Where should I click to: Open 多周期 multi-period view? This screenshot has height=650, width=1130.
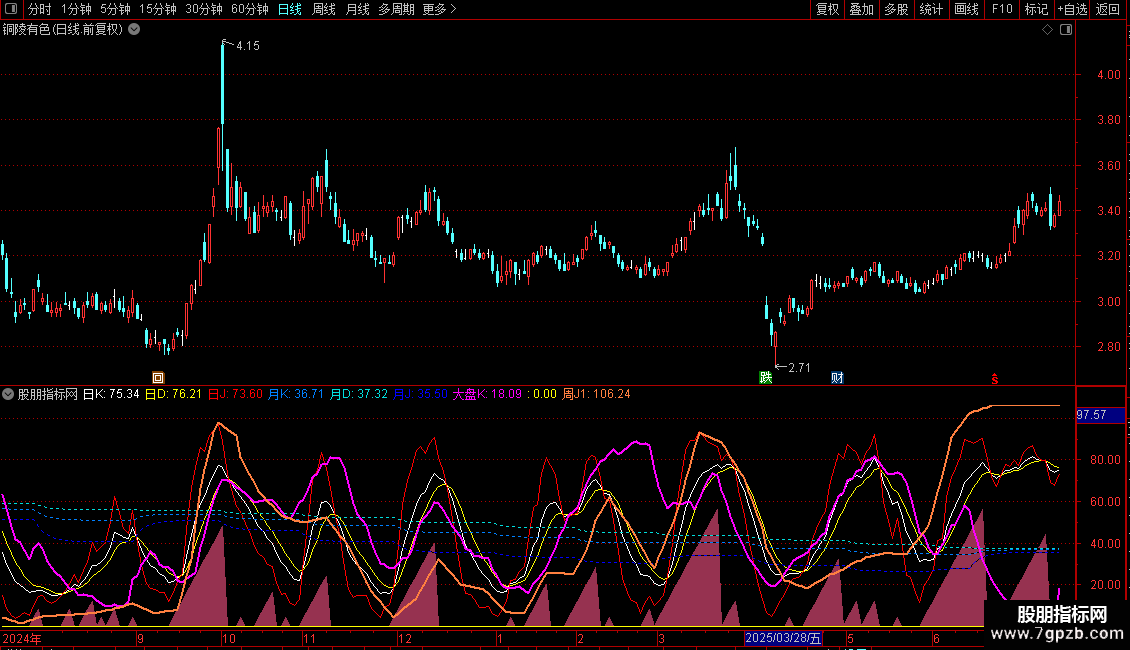click(x=396, y=9)
